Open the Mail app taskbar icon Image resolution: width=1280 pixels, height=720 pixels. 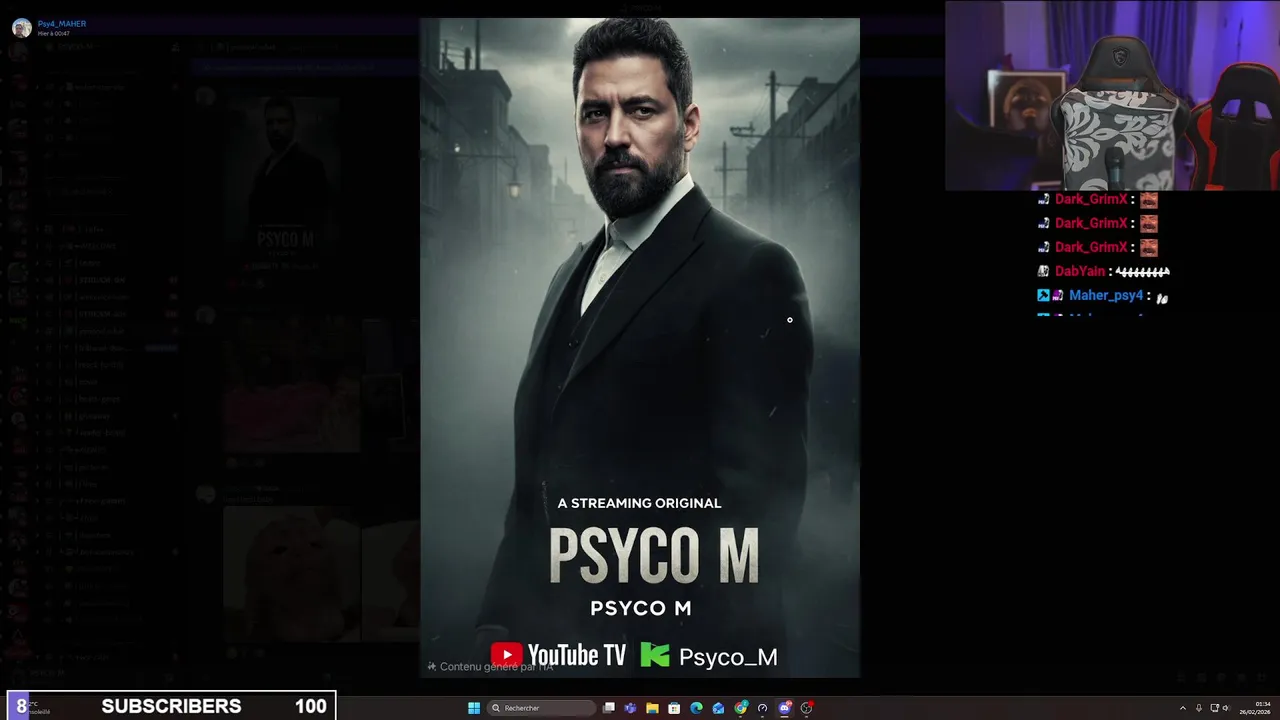[718, 708]
